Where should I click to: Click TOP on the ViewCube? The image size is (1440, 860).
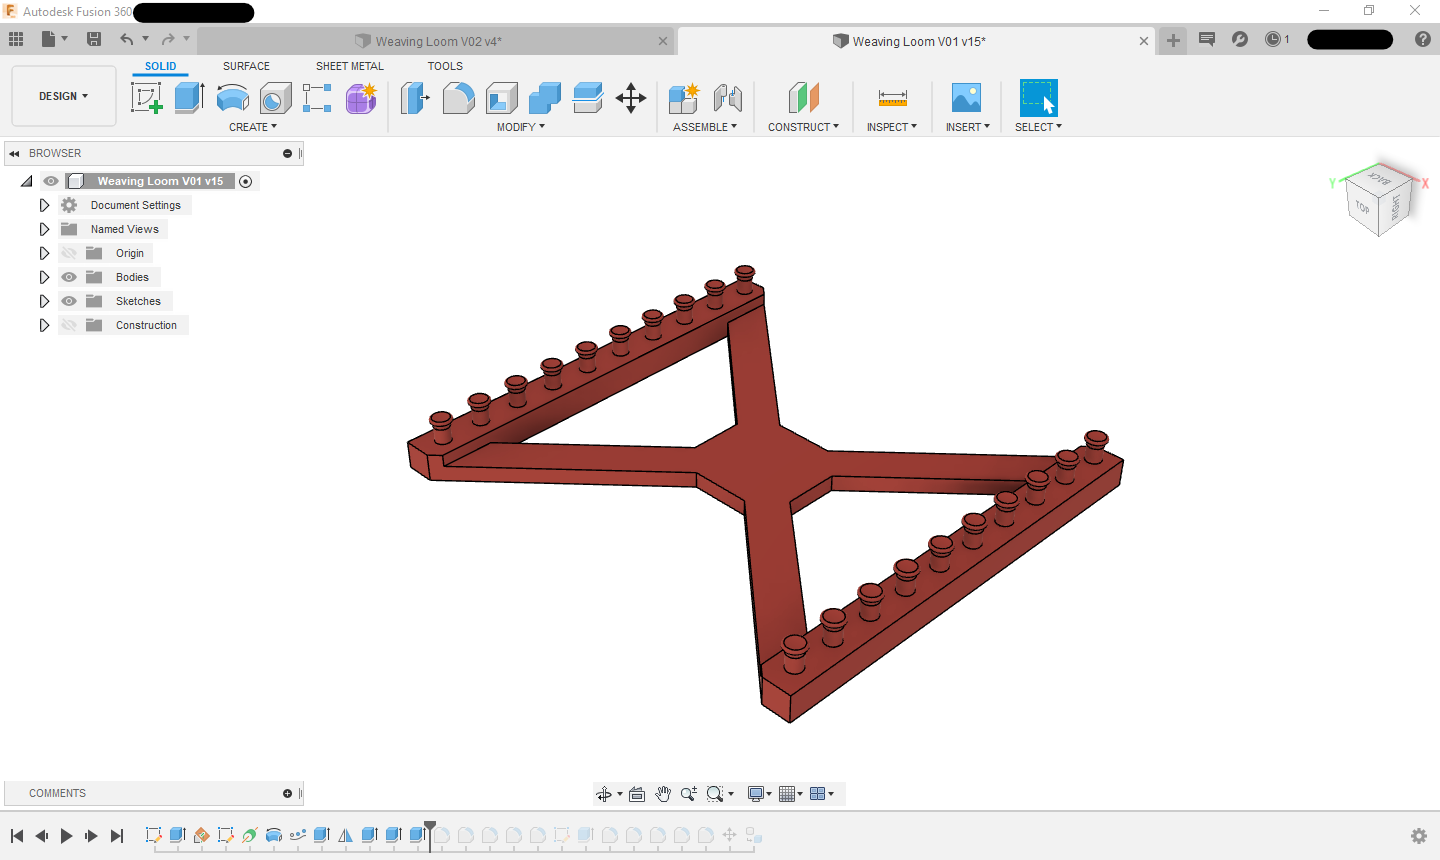click(1363, 207)
